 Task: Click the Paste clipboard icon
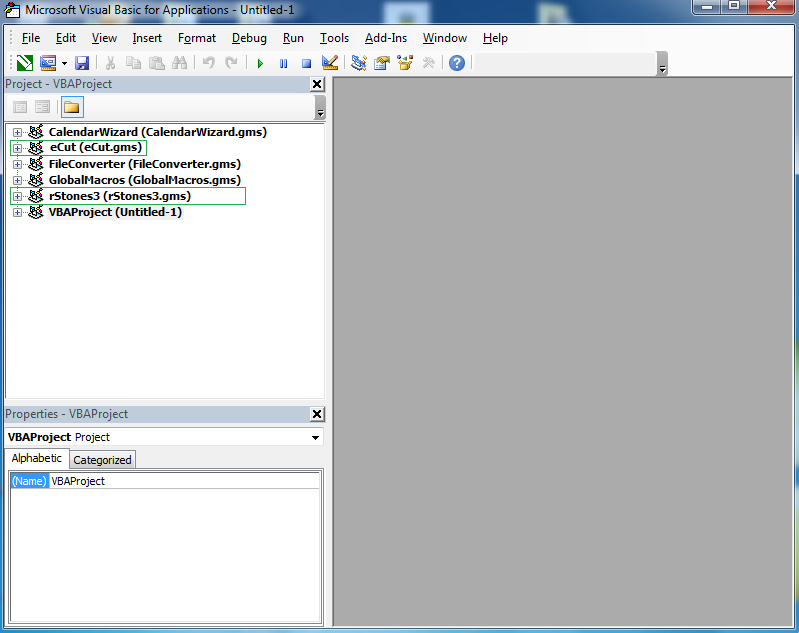(156, 63)
